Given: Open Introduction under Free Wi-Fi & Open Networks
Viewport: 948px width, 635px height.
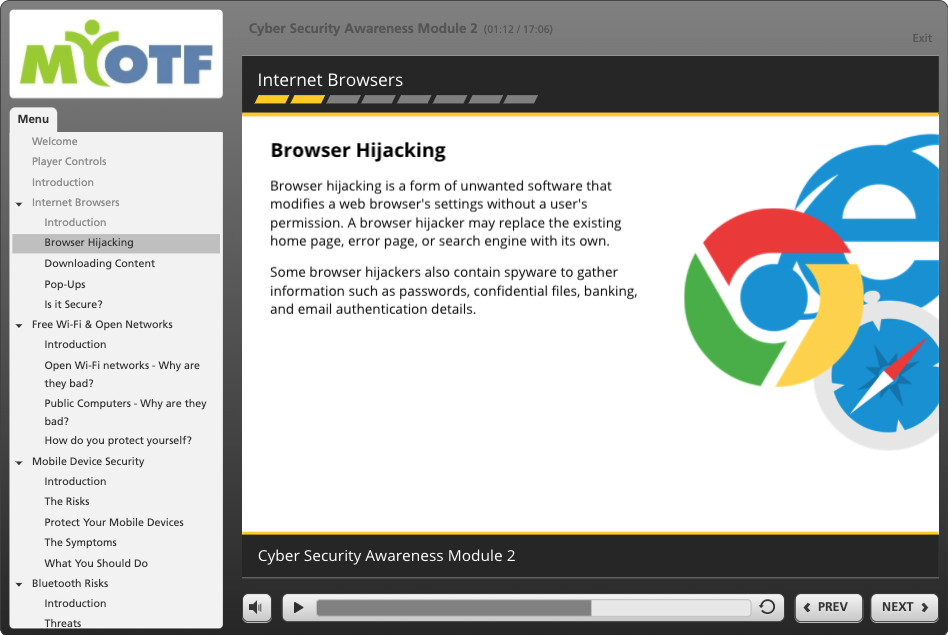Looking at the screenshot, I should [x=75, y=344].
